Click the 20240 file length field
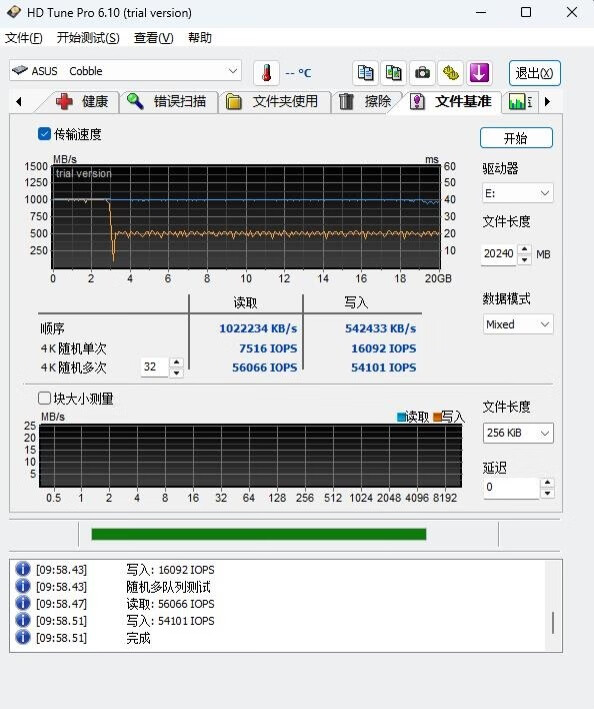Image resolution: width=594 pixels, height=709 pixels. coord(499,254)
